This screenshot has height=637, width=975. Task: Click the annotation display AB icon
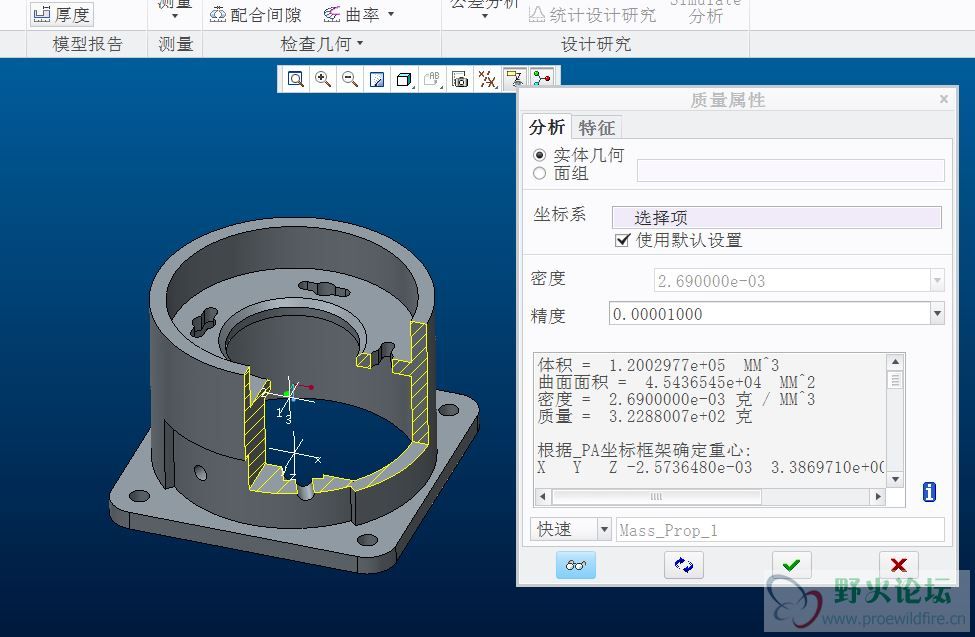click(x=432, y=79)
